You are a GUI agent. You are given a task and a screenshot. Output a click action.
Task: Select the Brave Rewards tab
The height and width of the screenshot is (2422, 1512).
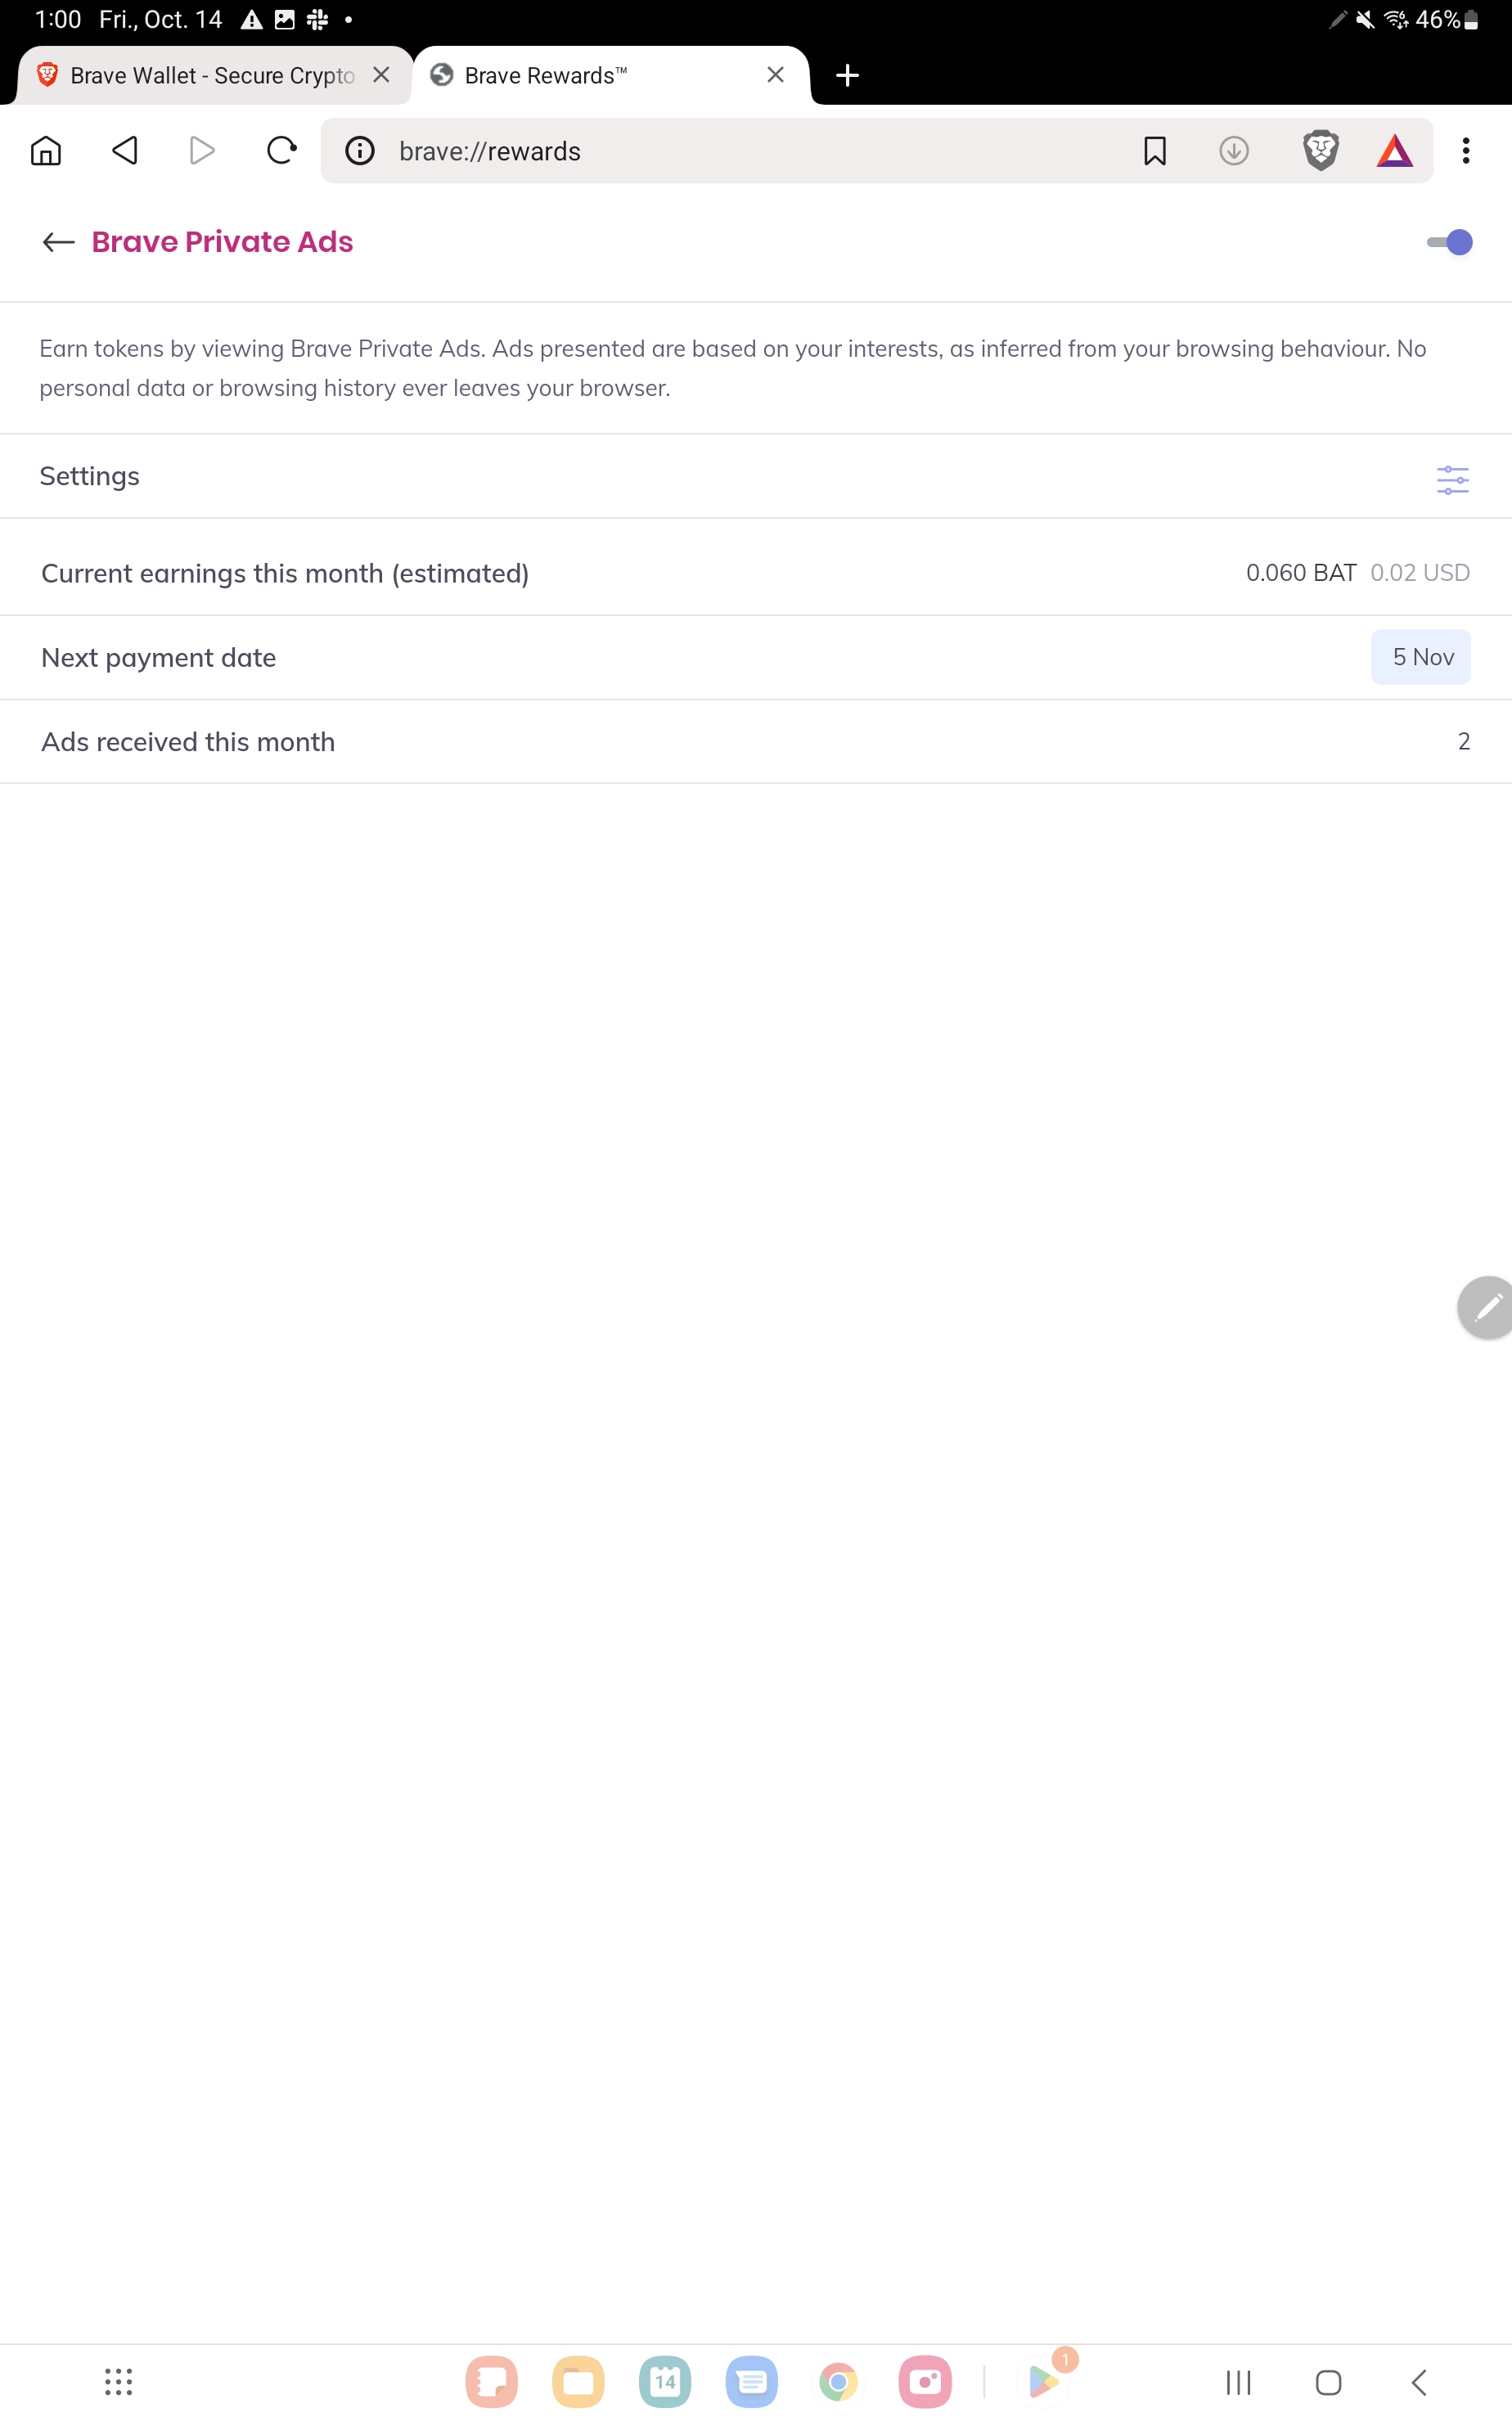546,74
